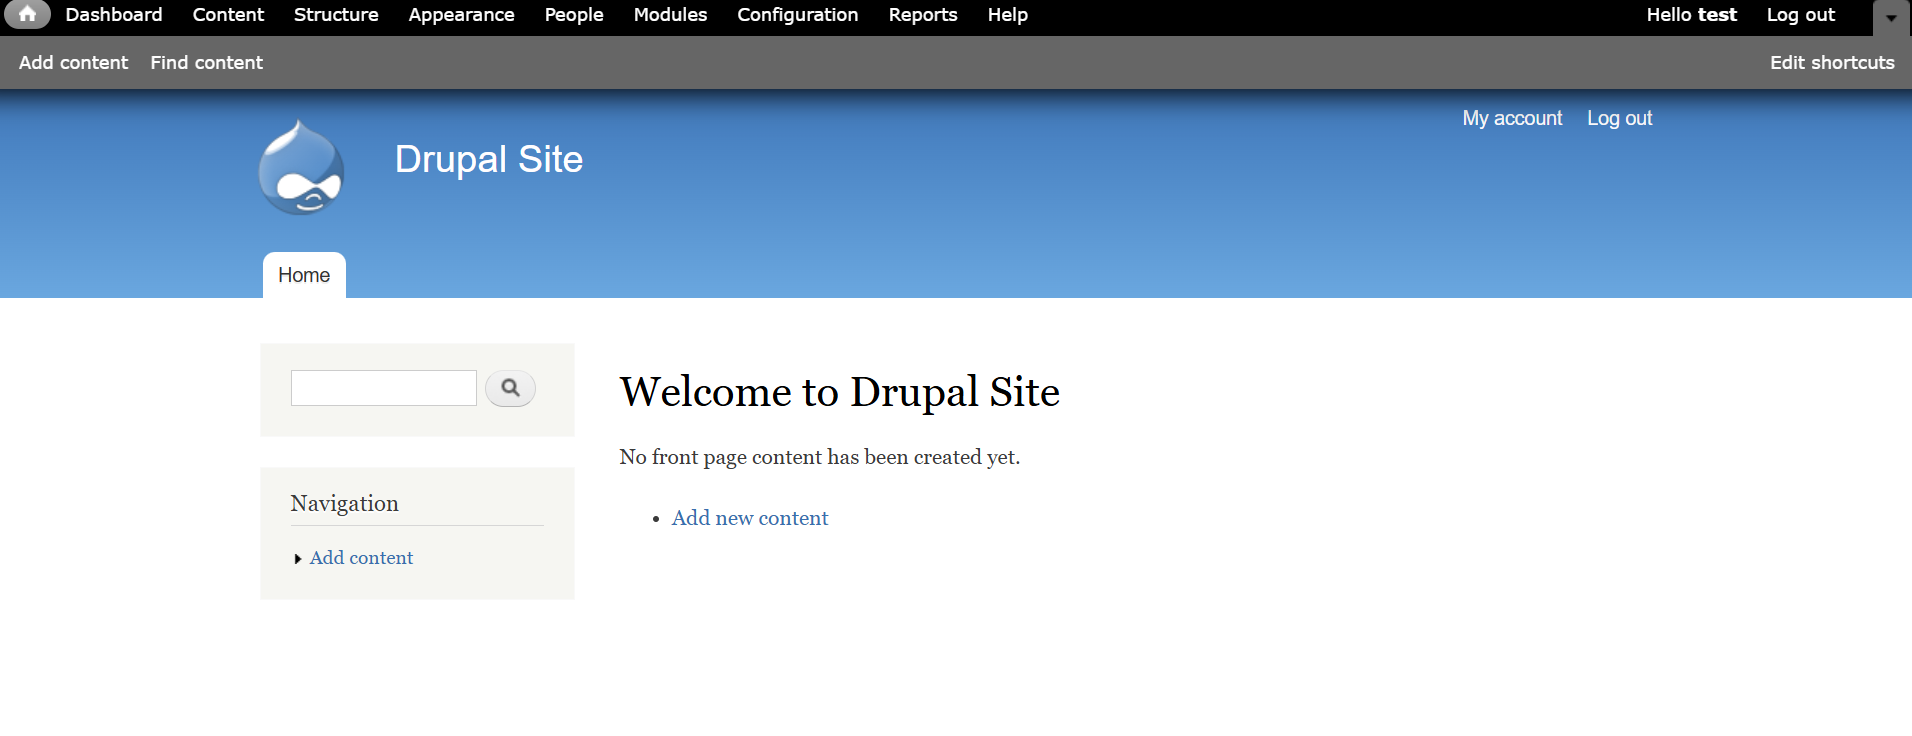Viewport: 1912px width, 736px height.
Task: Click the home icon in admin toolbar
Action: pos(27,15)
